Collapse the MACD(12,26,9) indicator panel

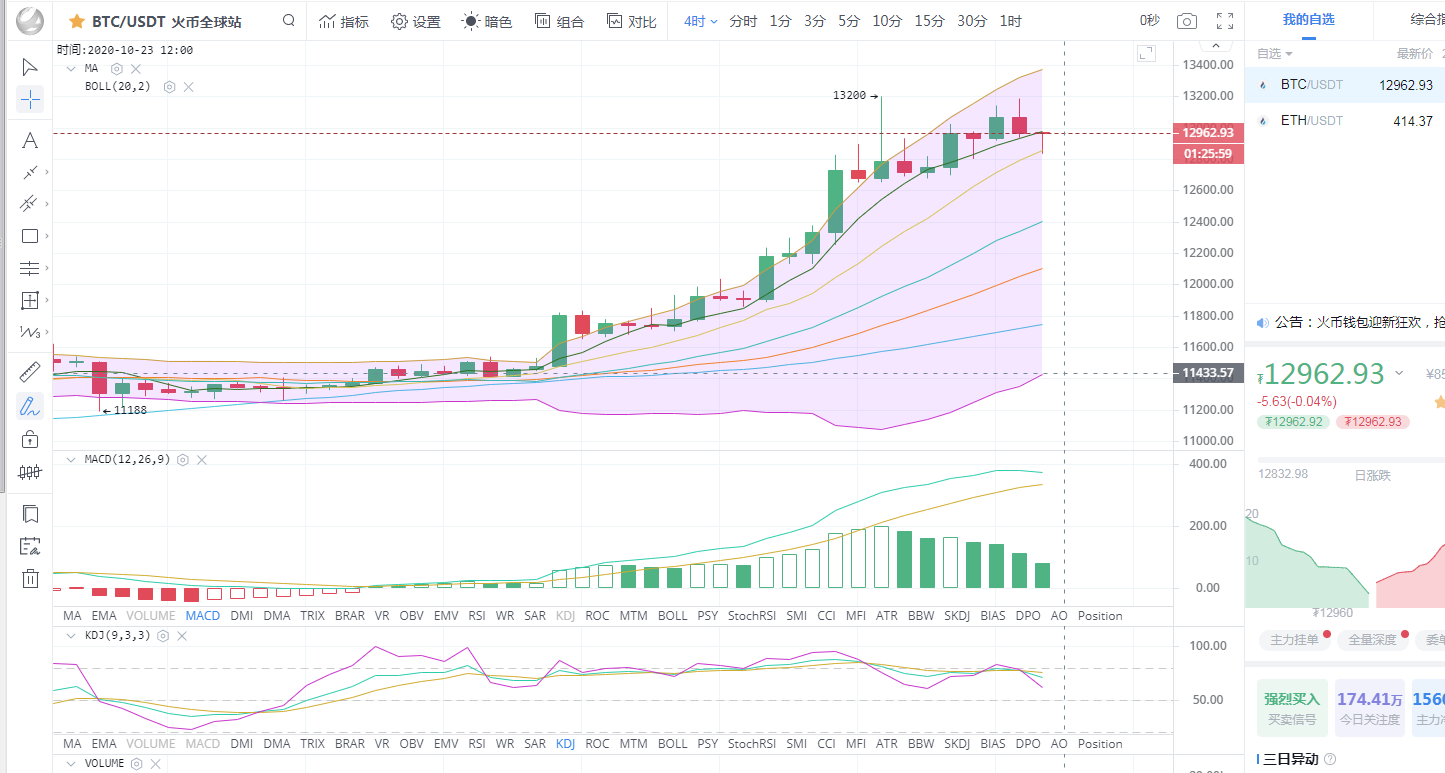(x=70, y=460)
